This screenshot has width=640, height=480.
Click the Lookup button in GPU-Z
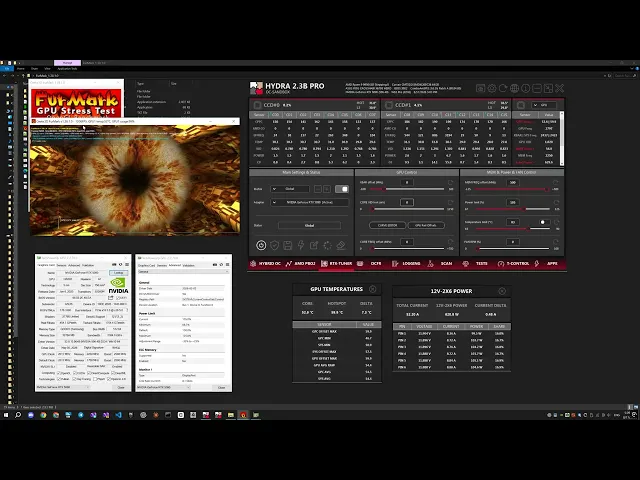point(118,273)
